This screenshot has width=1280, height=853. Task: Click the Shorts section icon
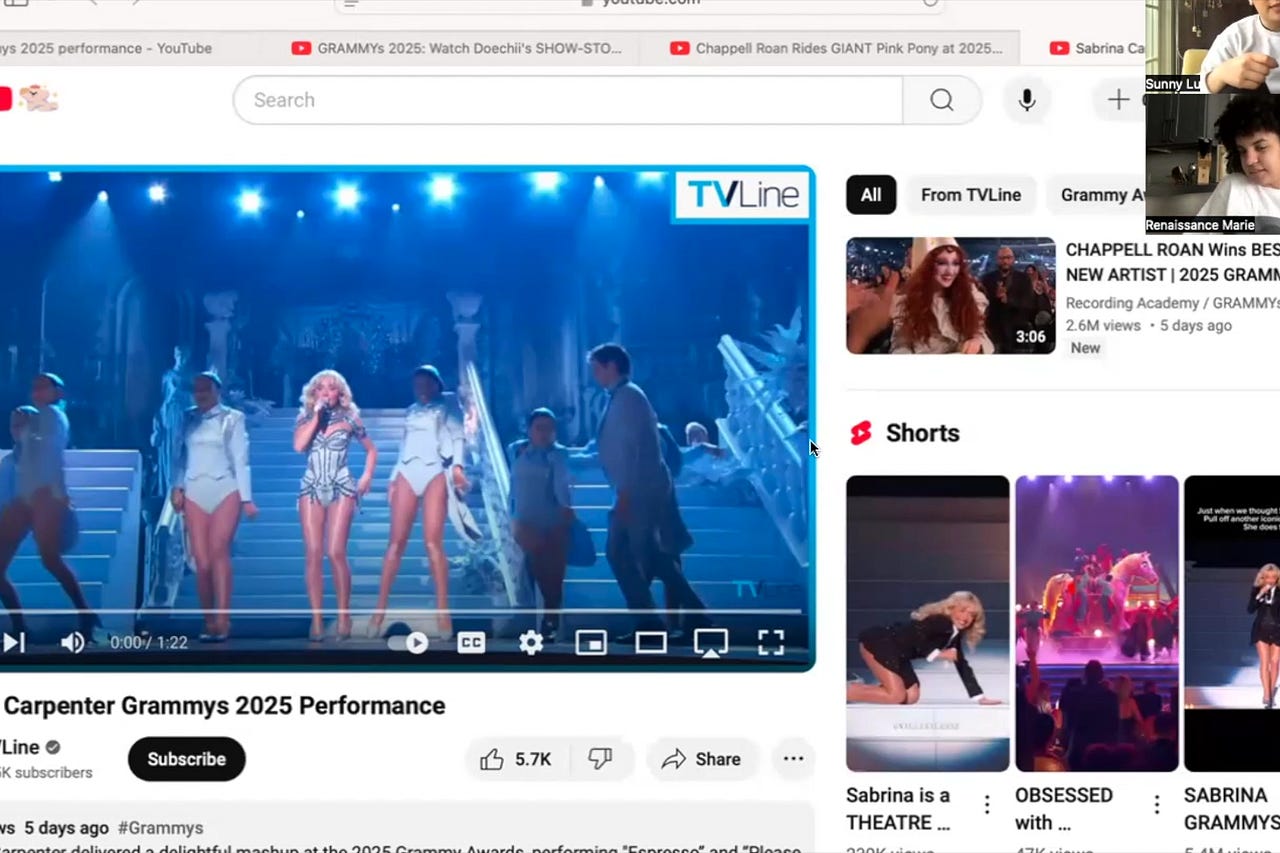(861, 433)
